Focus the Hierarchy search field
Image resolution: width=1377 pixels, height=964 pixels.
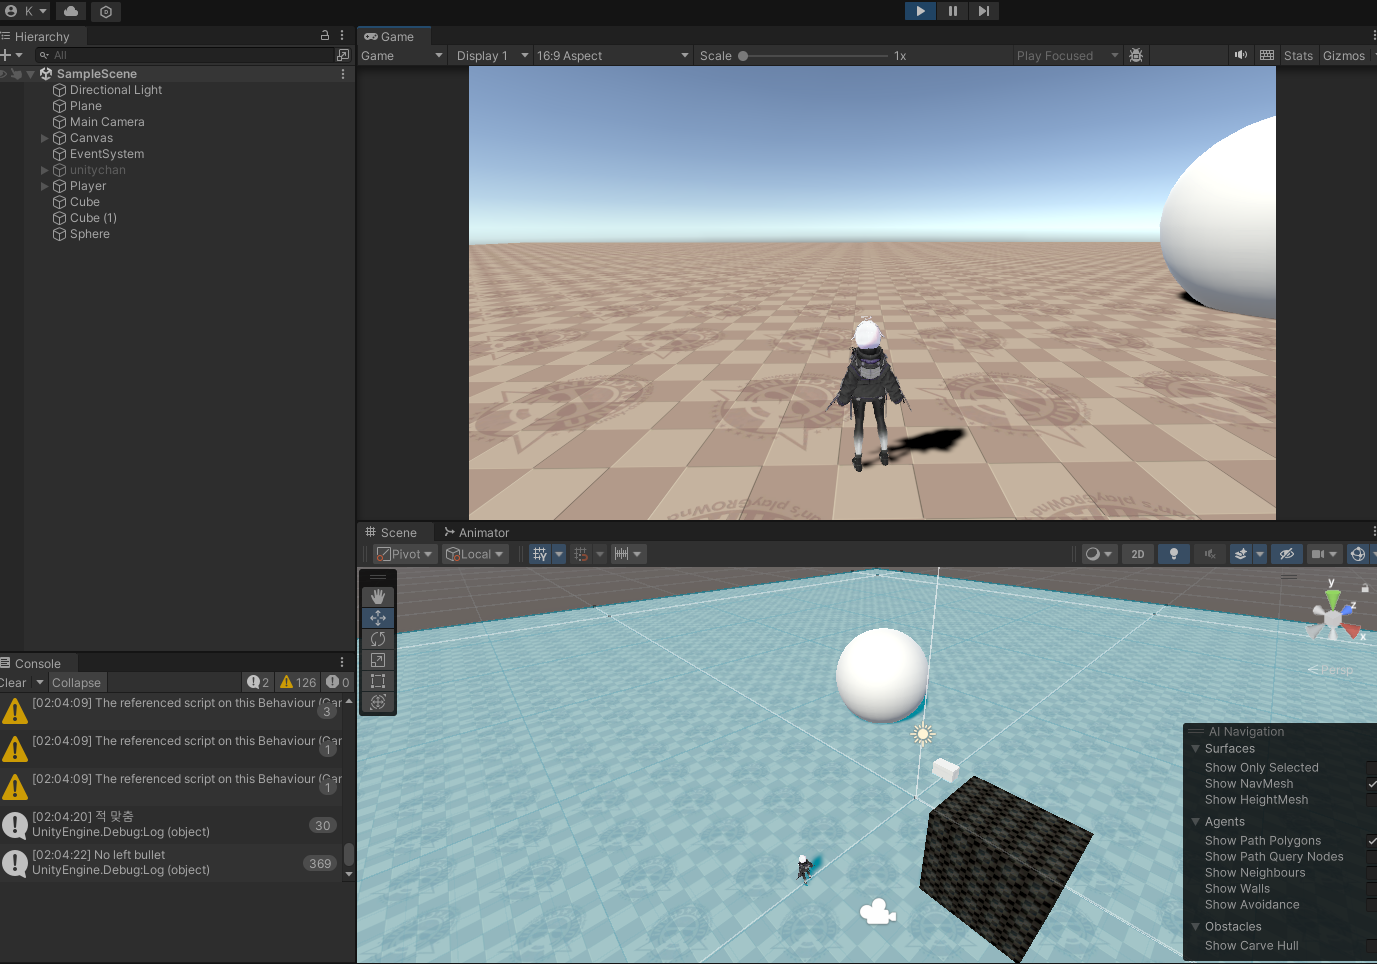[x=184, y=55]
